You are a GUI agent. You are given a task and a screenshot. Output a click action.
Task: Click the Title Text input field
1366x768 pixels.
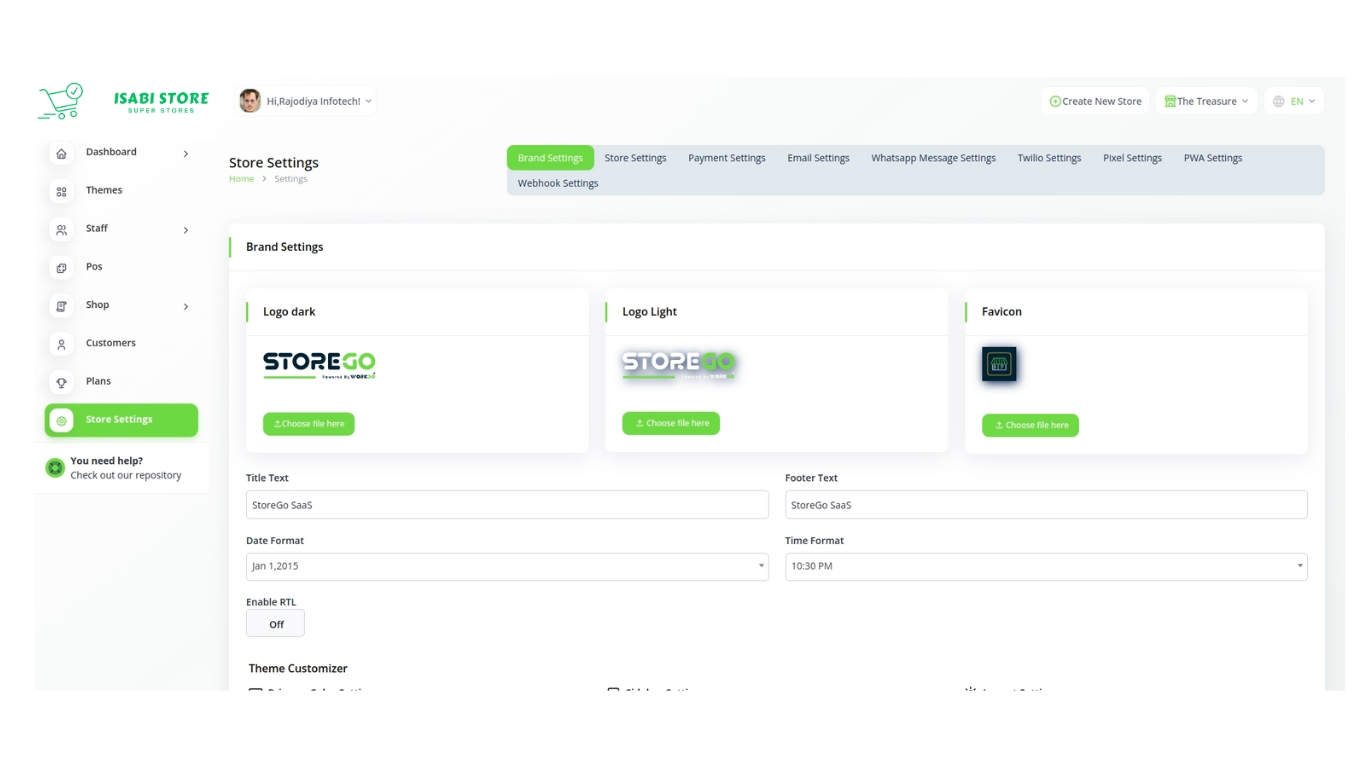point(507,505)
